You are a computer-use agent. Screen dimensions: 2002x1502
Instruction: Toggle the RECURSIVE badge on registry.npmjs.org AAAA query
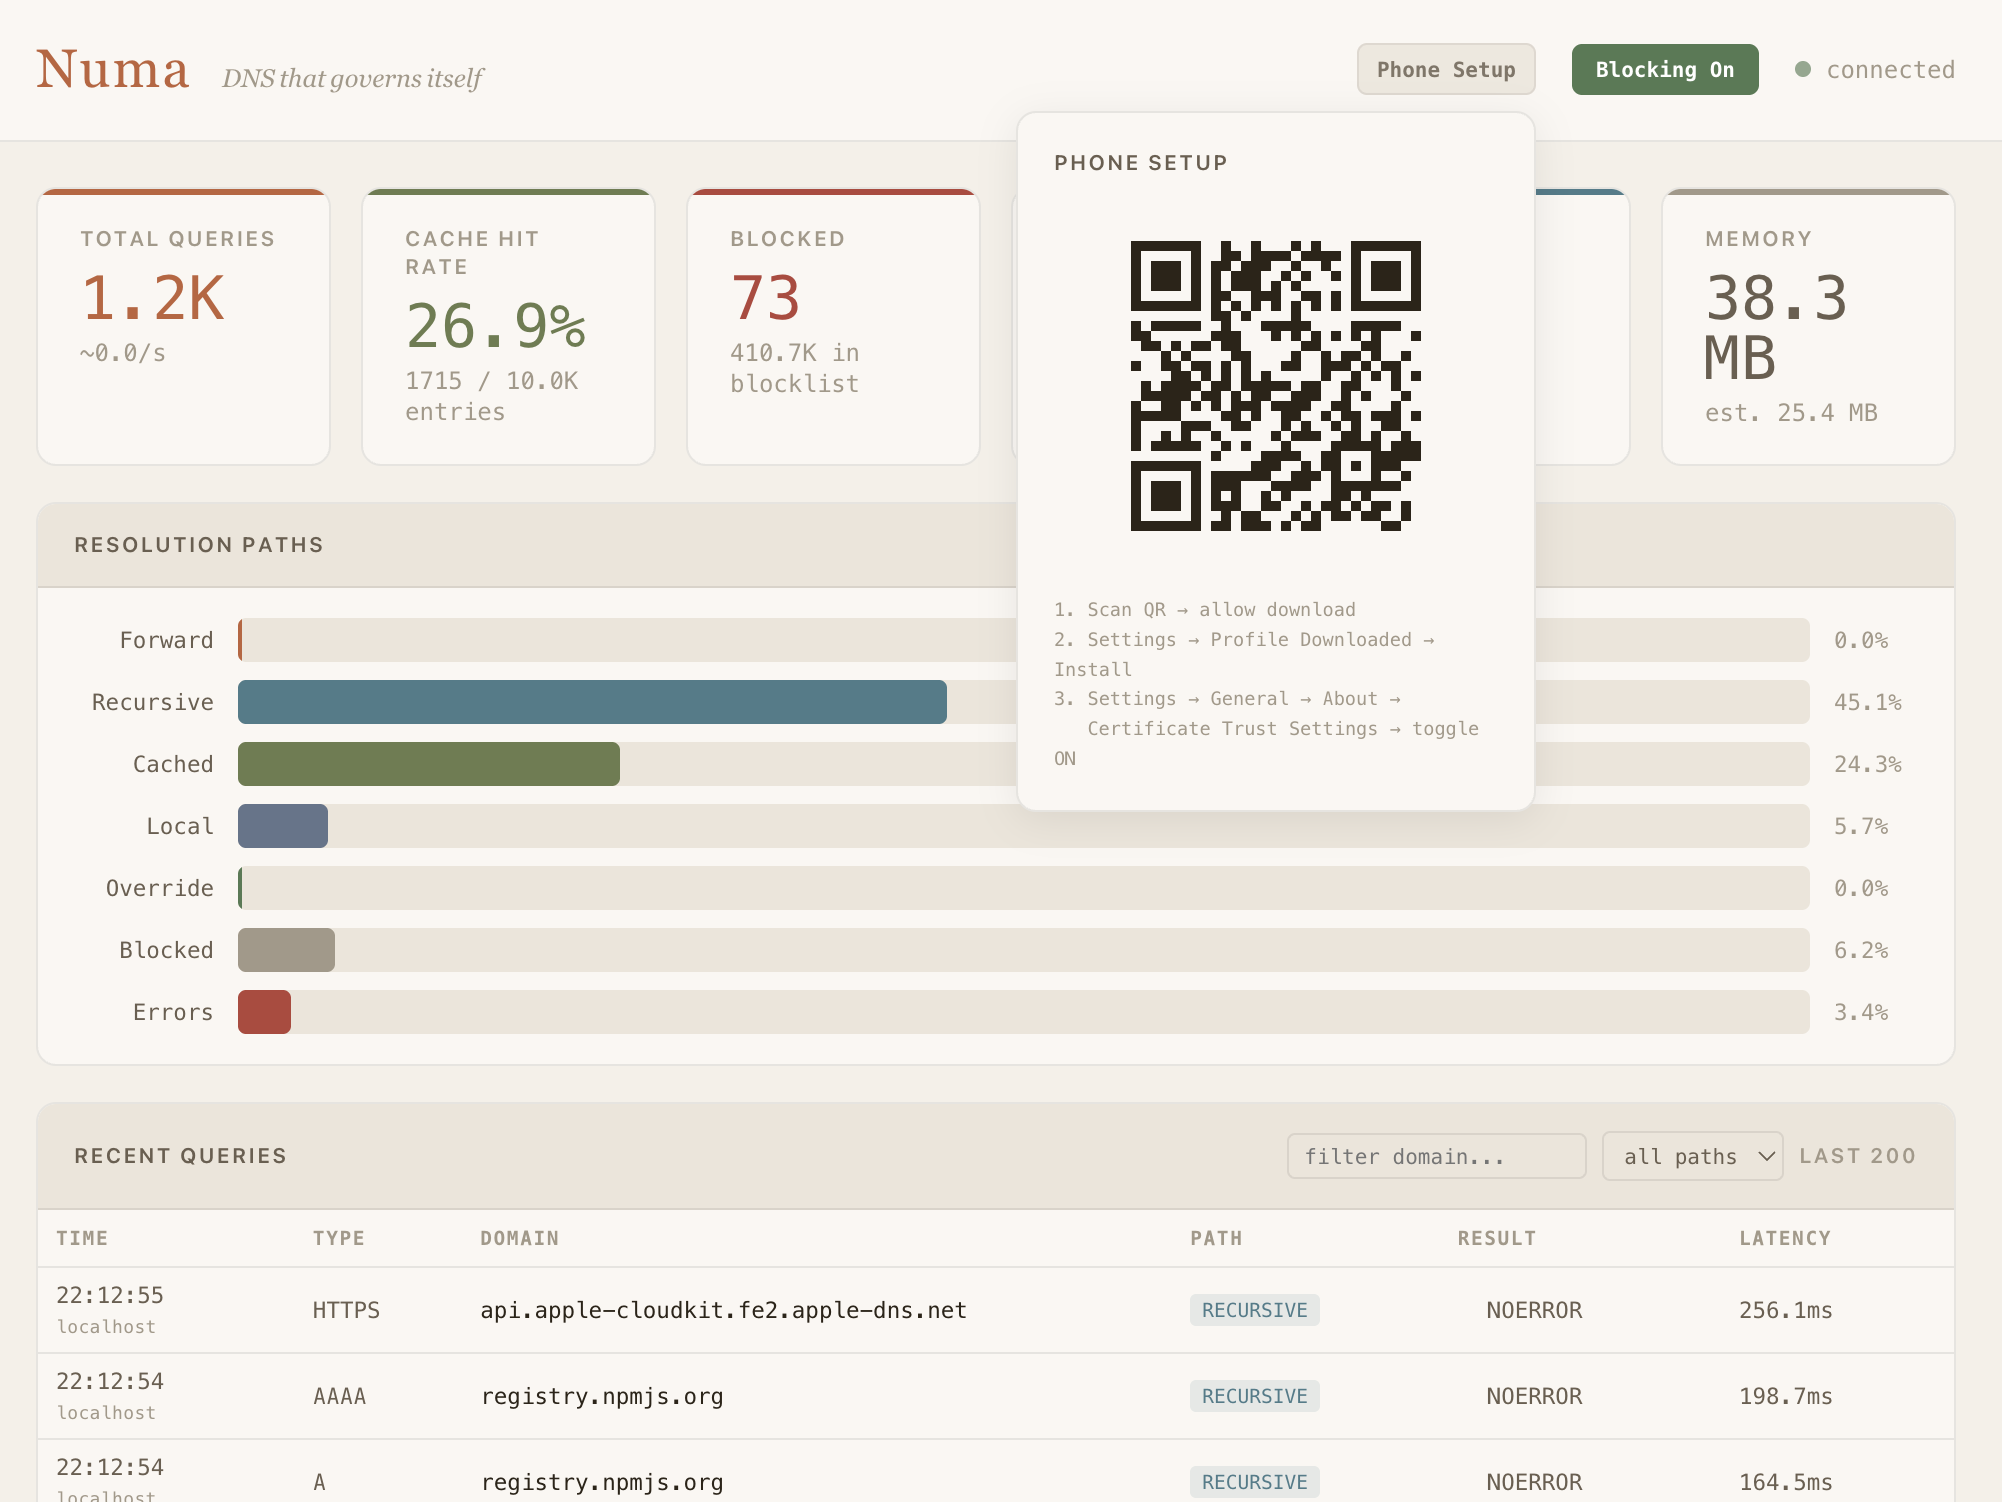tap(1254, 1396)
